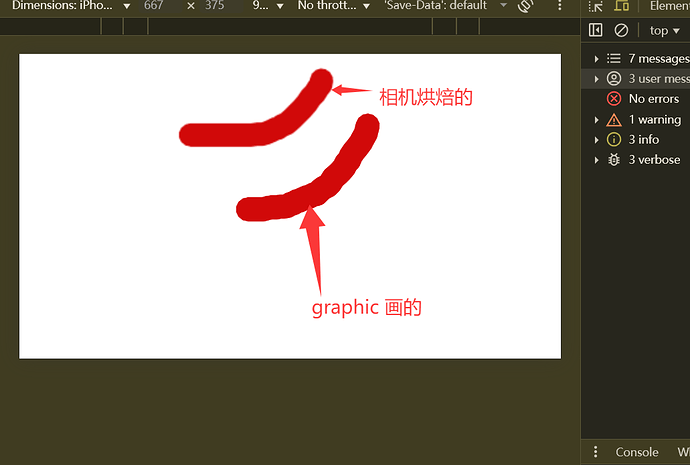The image size is (690, 465).
Task: Open the No throttling dropdown
Action: pyautogui.click(x=334, y=6)
